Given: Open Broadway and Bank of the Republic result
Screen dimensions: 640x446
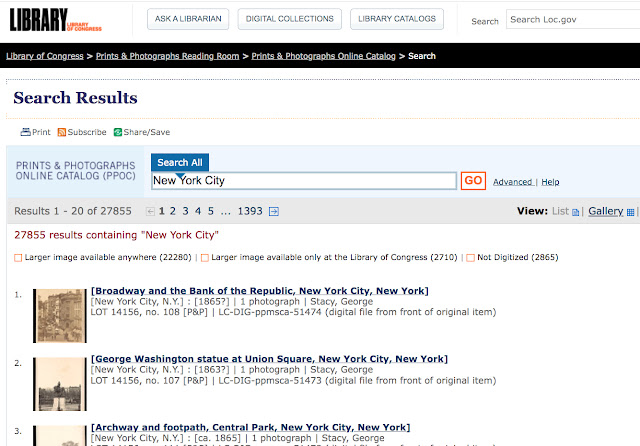Looking at the screenshot, I should coord(260,291).
